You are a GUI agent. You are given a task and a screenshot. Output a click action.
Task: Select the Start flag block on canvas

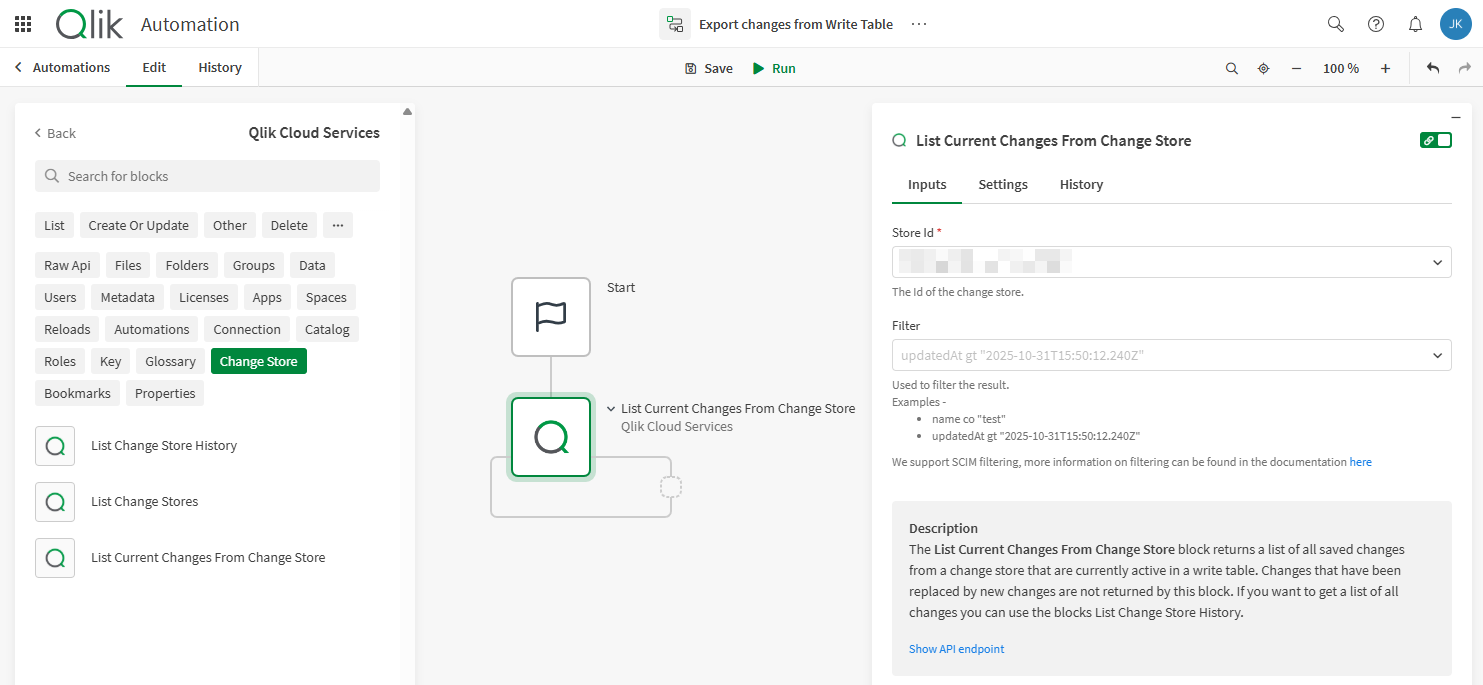coord(551,317)
